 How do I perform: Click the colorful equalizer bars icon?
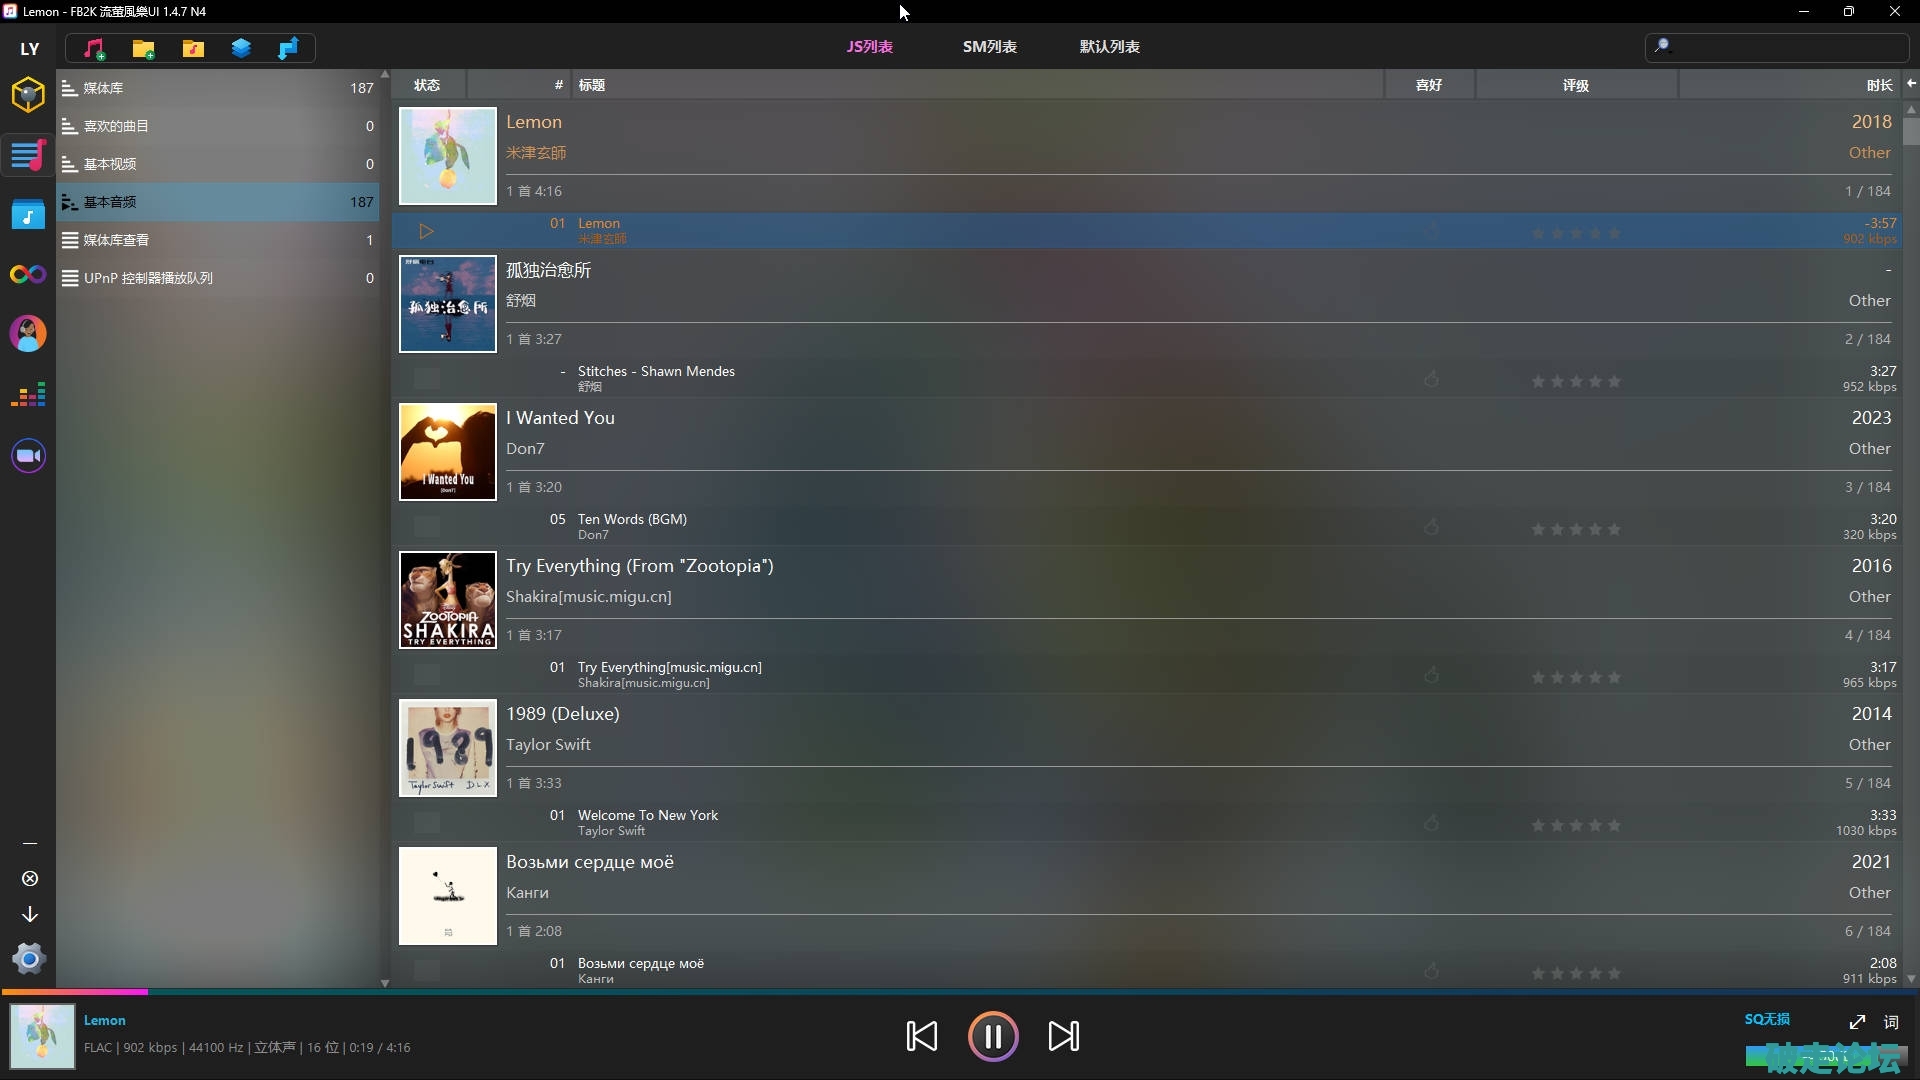(28, 395)
